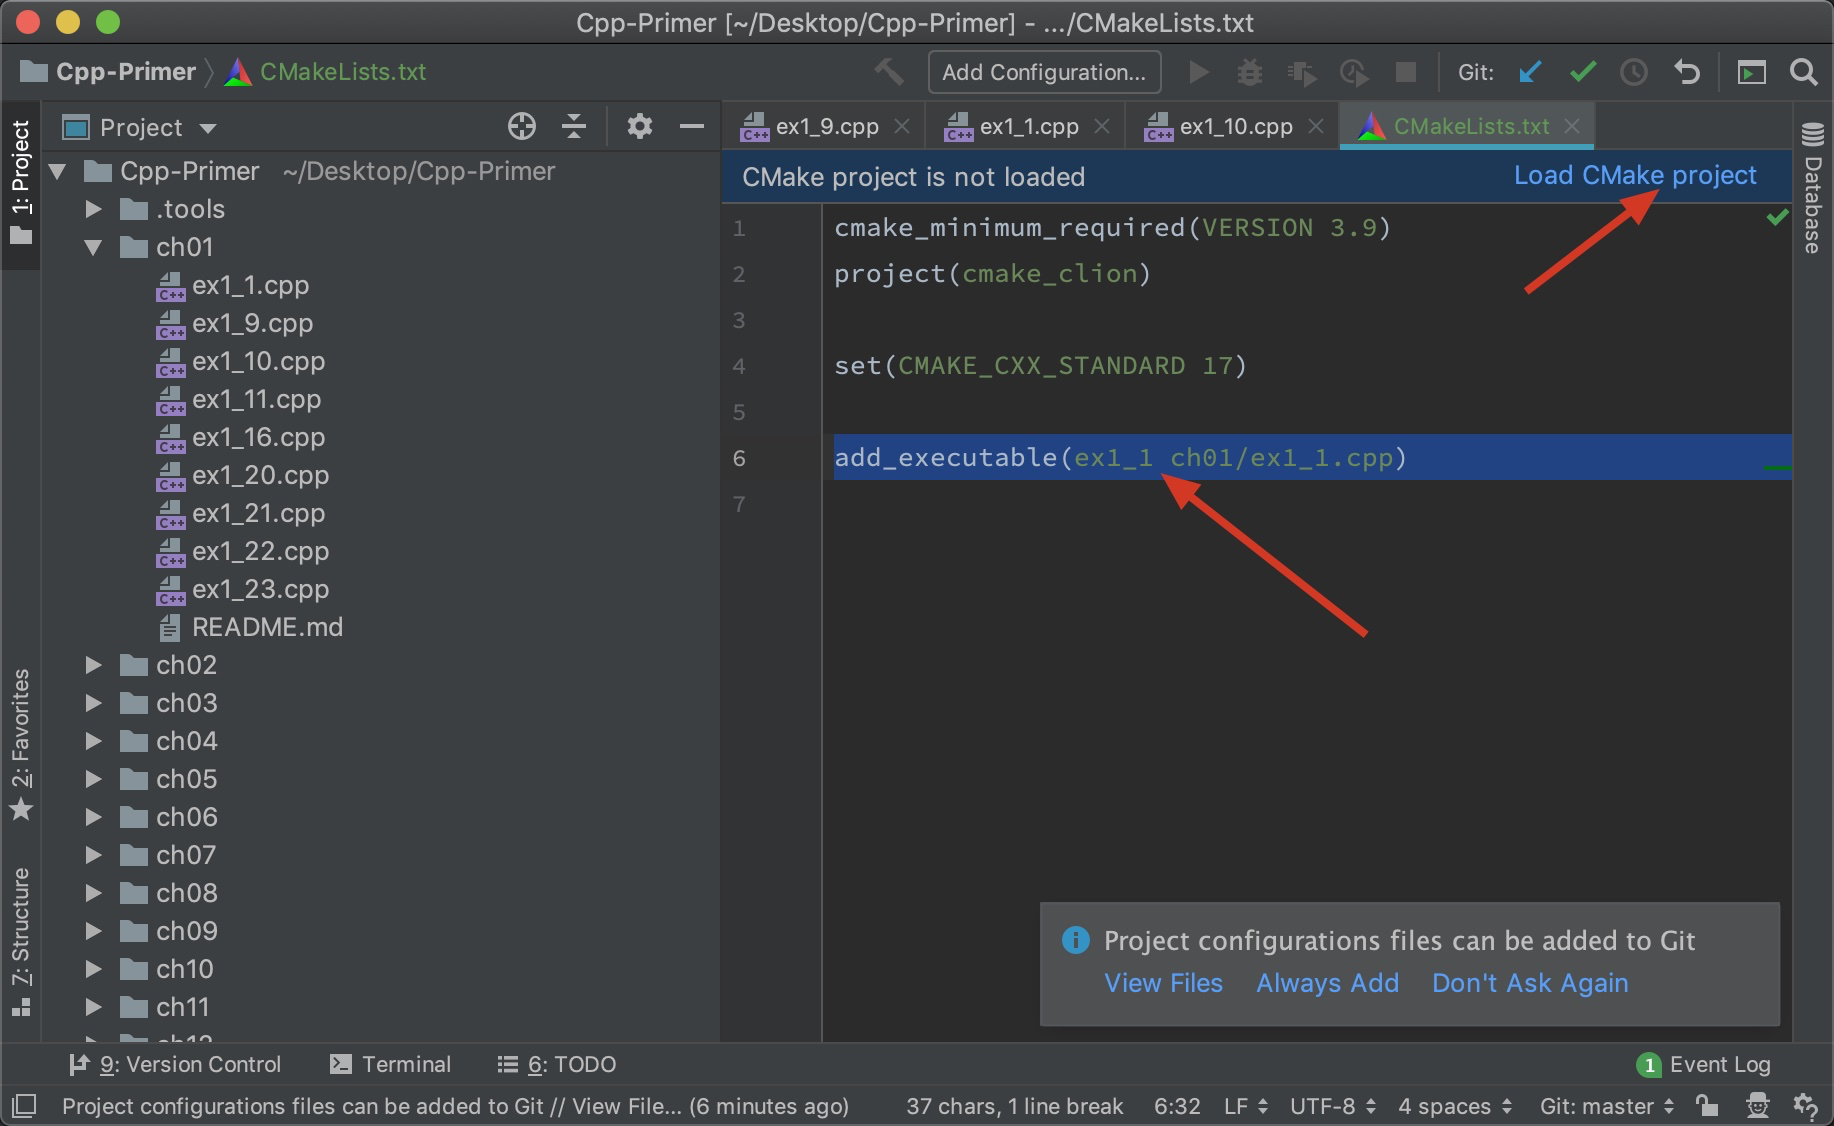Collapse the Cpp-Primer root folder

click(x=58, y=172)
